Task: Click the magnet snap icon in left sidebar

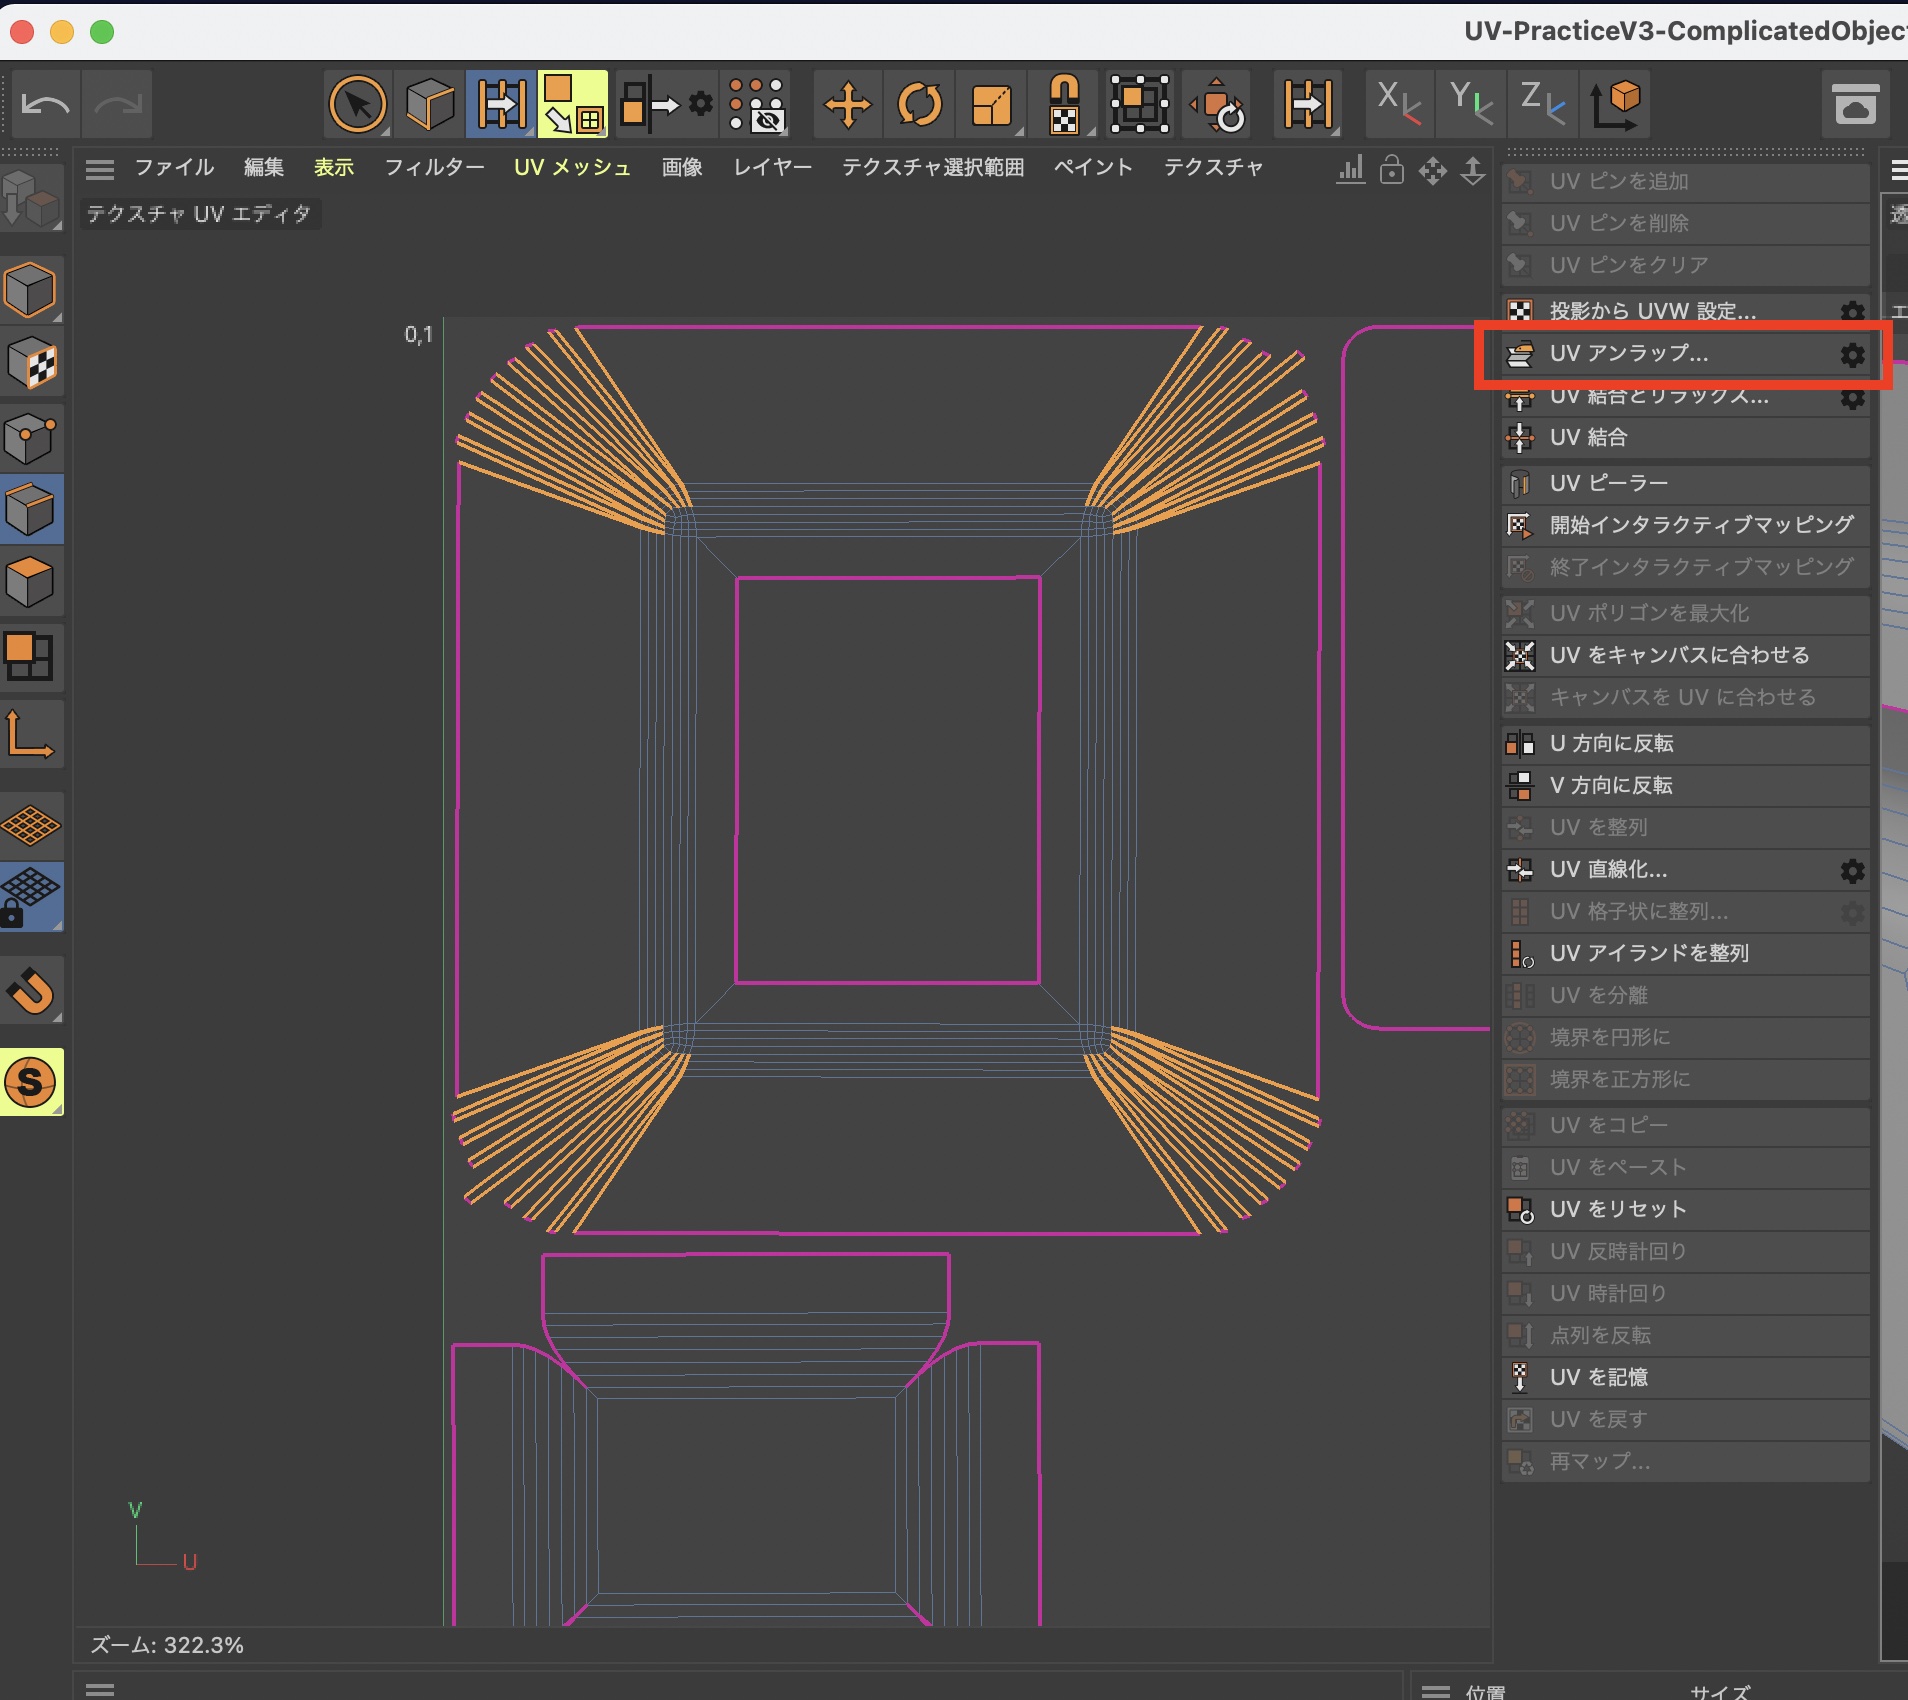Action: (31, 990)
